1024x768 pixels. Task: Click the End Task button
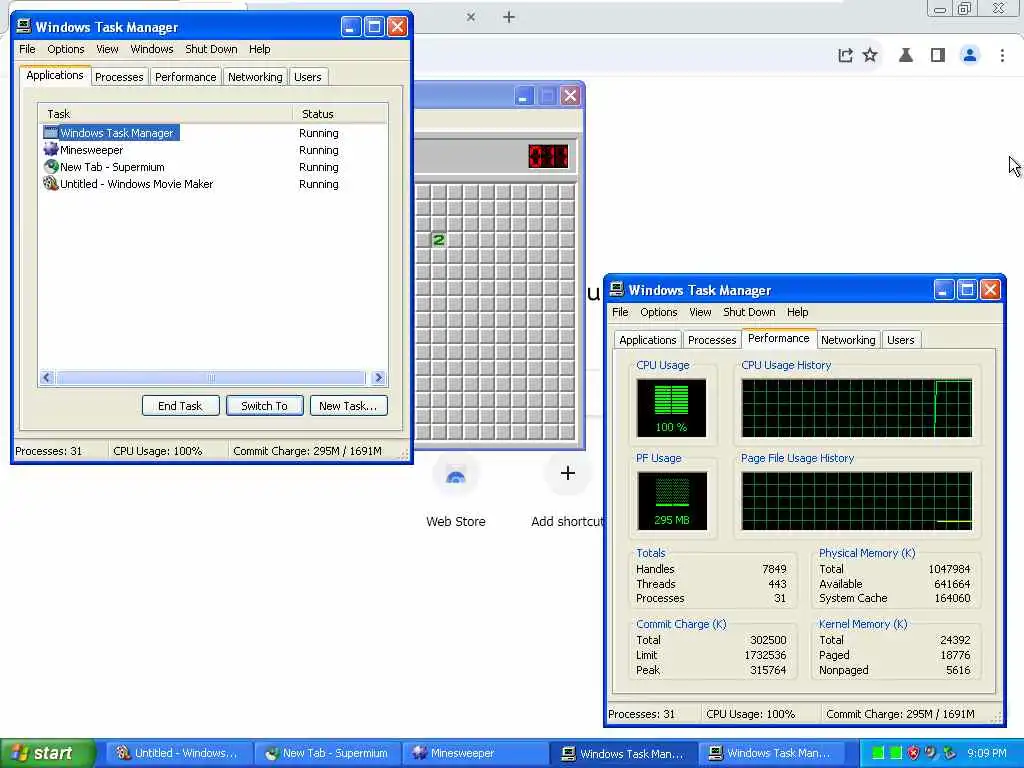[180, 406]
